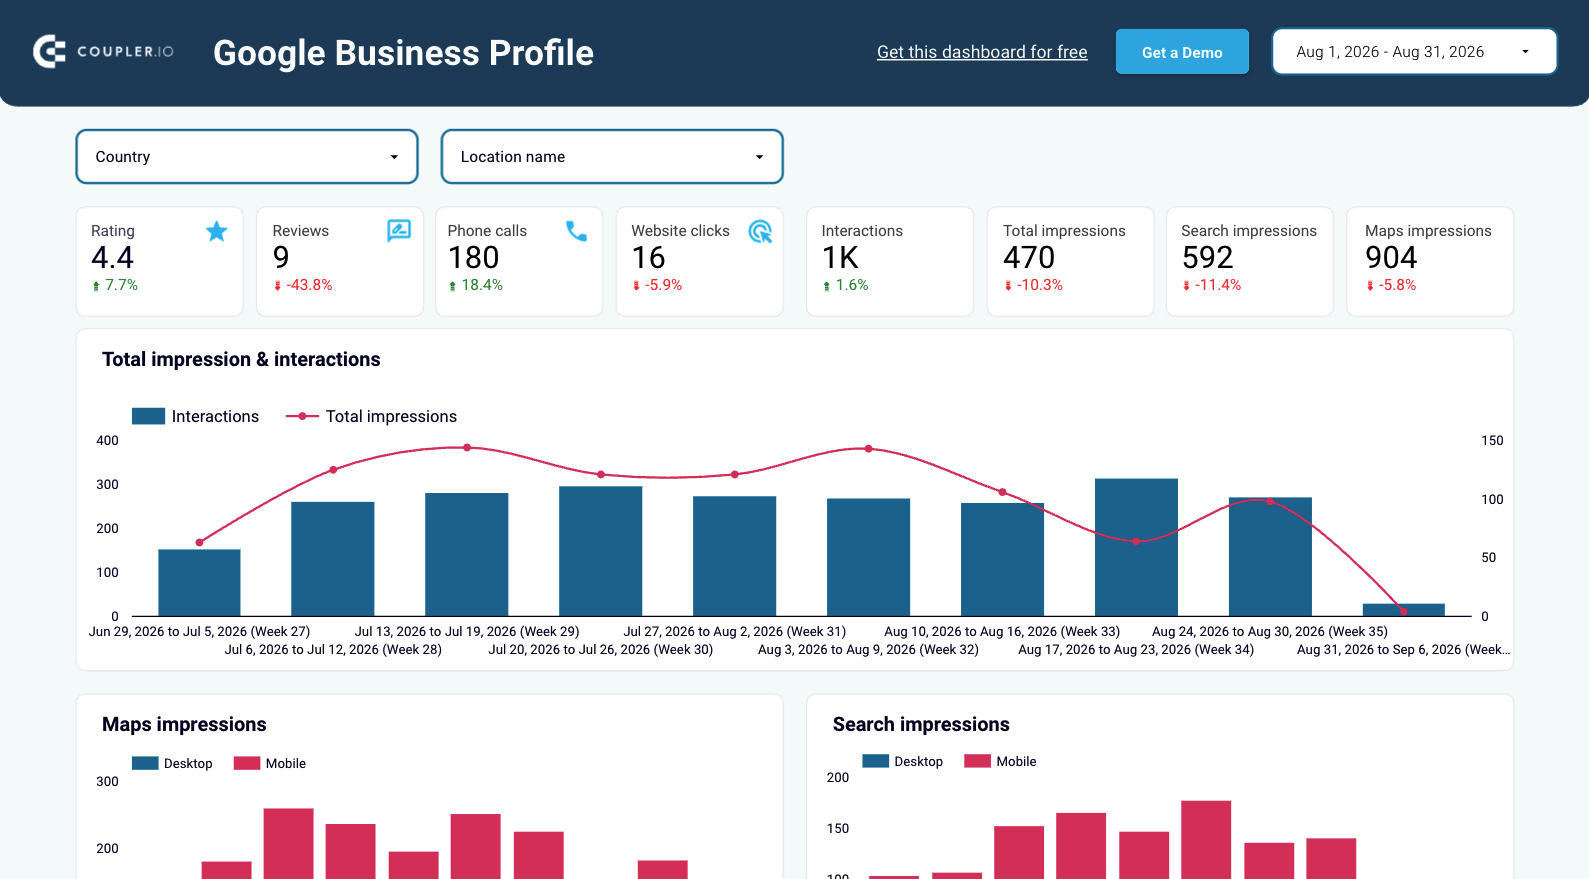
Task: Click the Total impression & interactions title
Action: point(241,359)
